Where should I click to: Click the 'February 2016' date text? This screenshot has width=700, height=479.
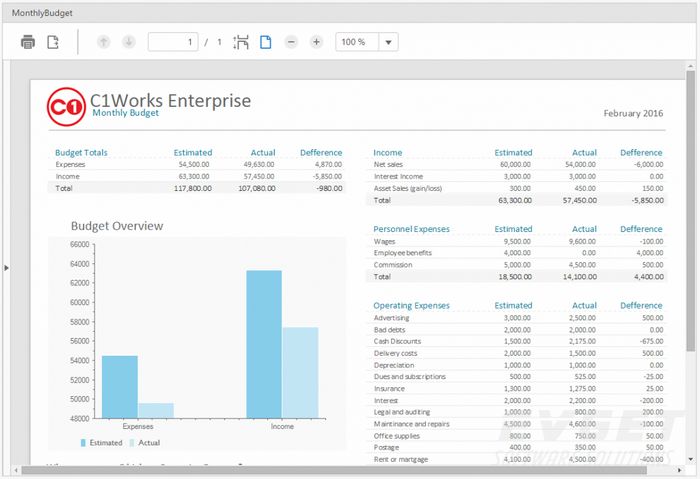[633, 113]
